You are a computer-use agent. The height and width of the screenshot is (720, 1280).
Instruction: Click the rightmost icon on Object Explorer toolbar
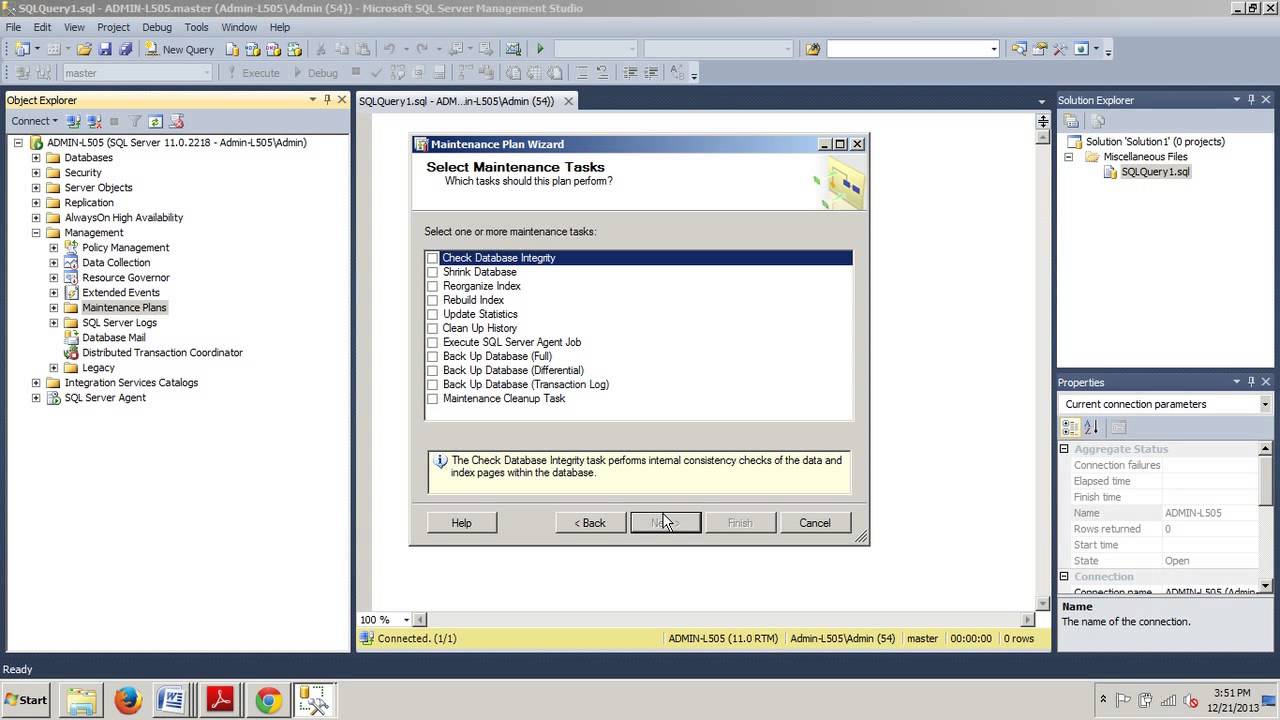pyautogui.click(x=177, y=121)
